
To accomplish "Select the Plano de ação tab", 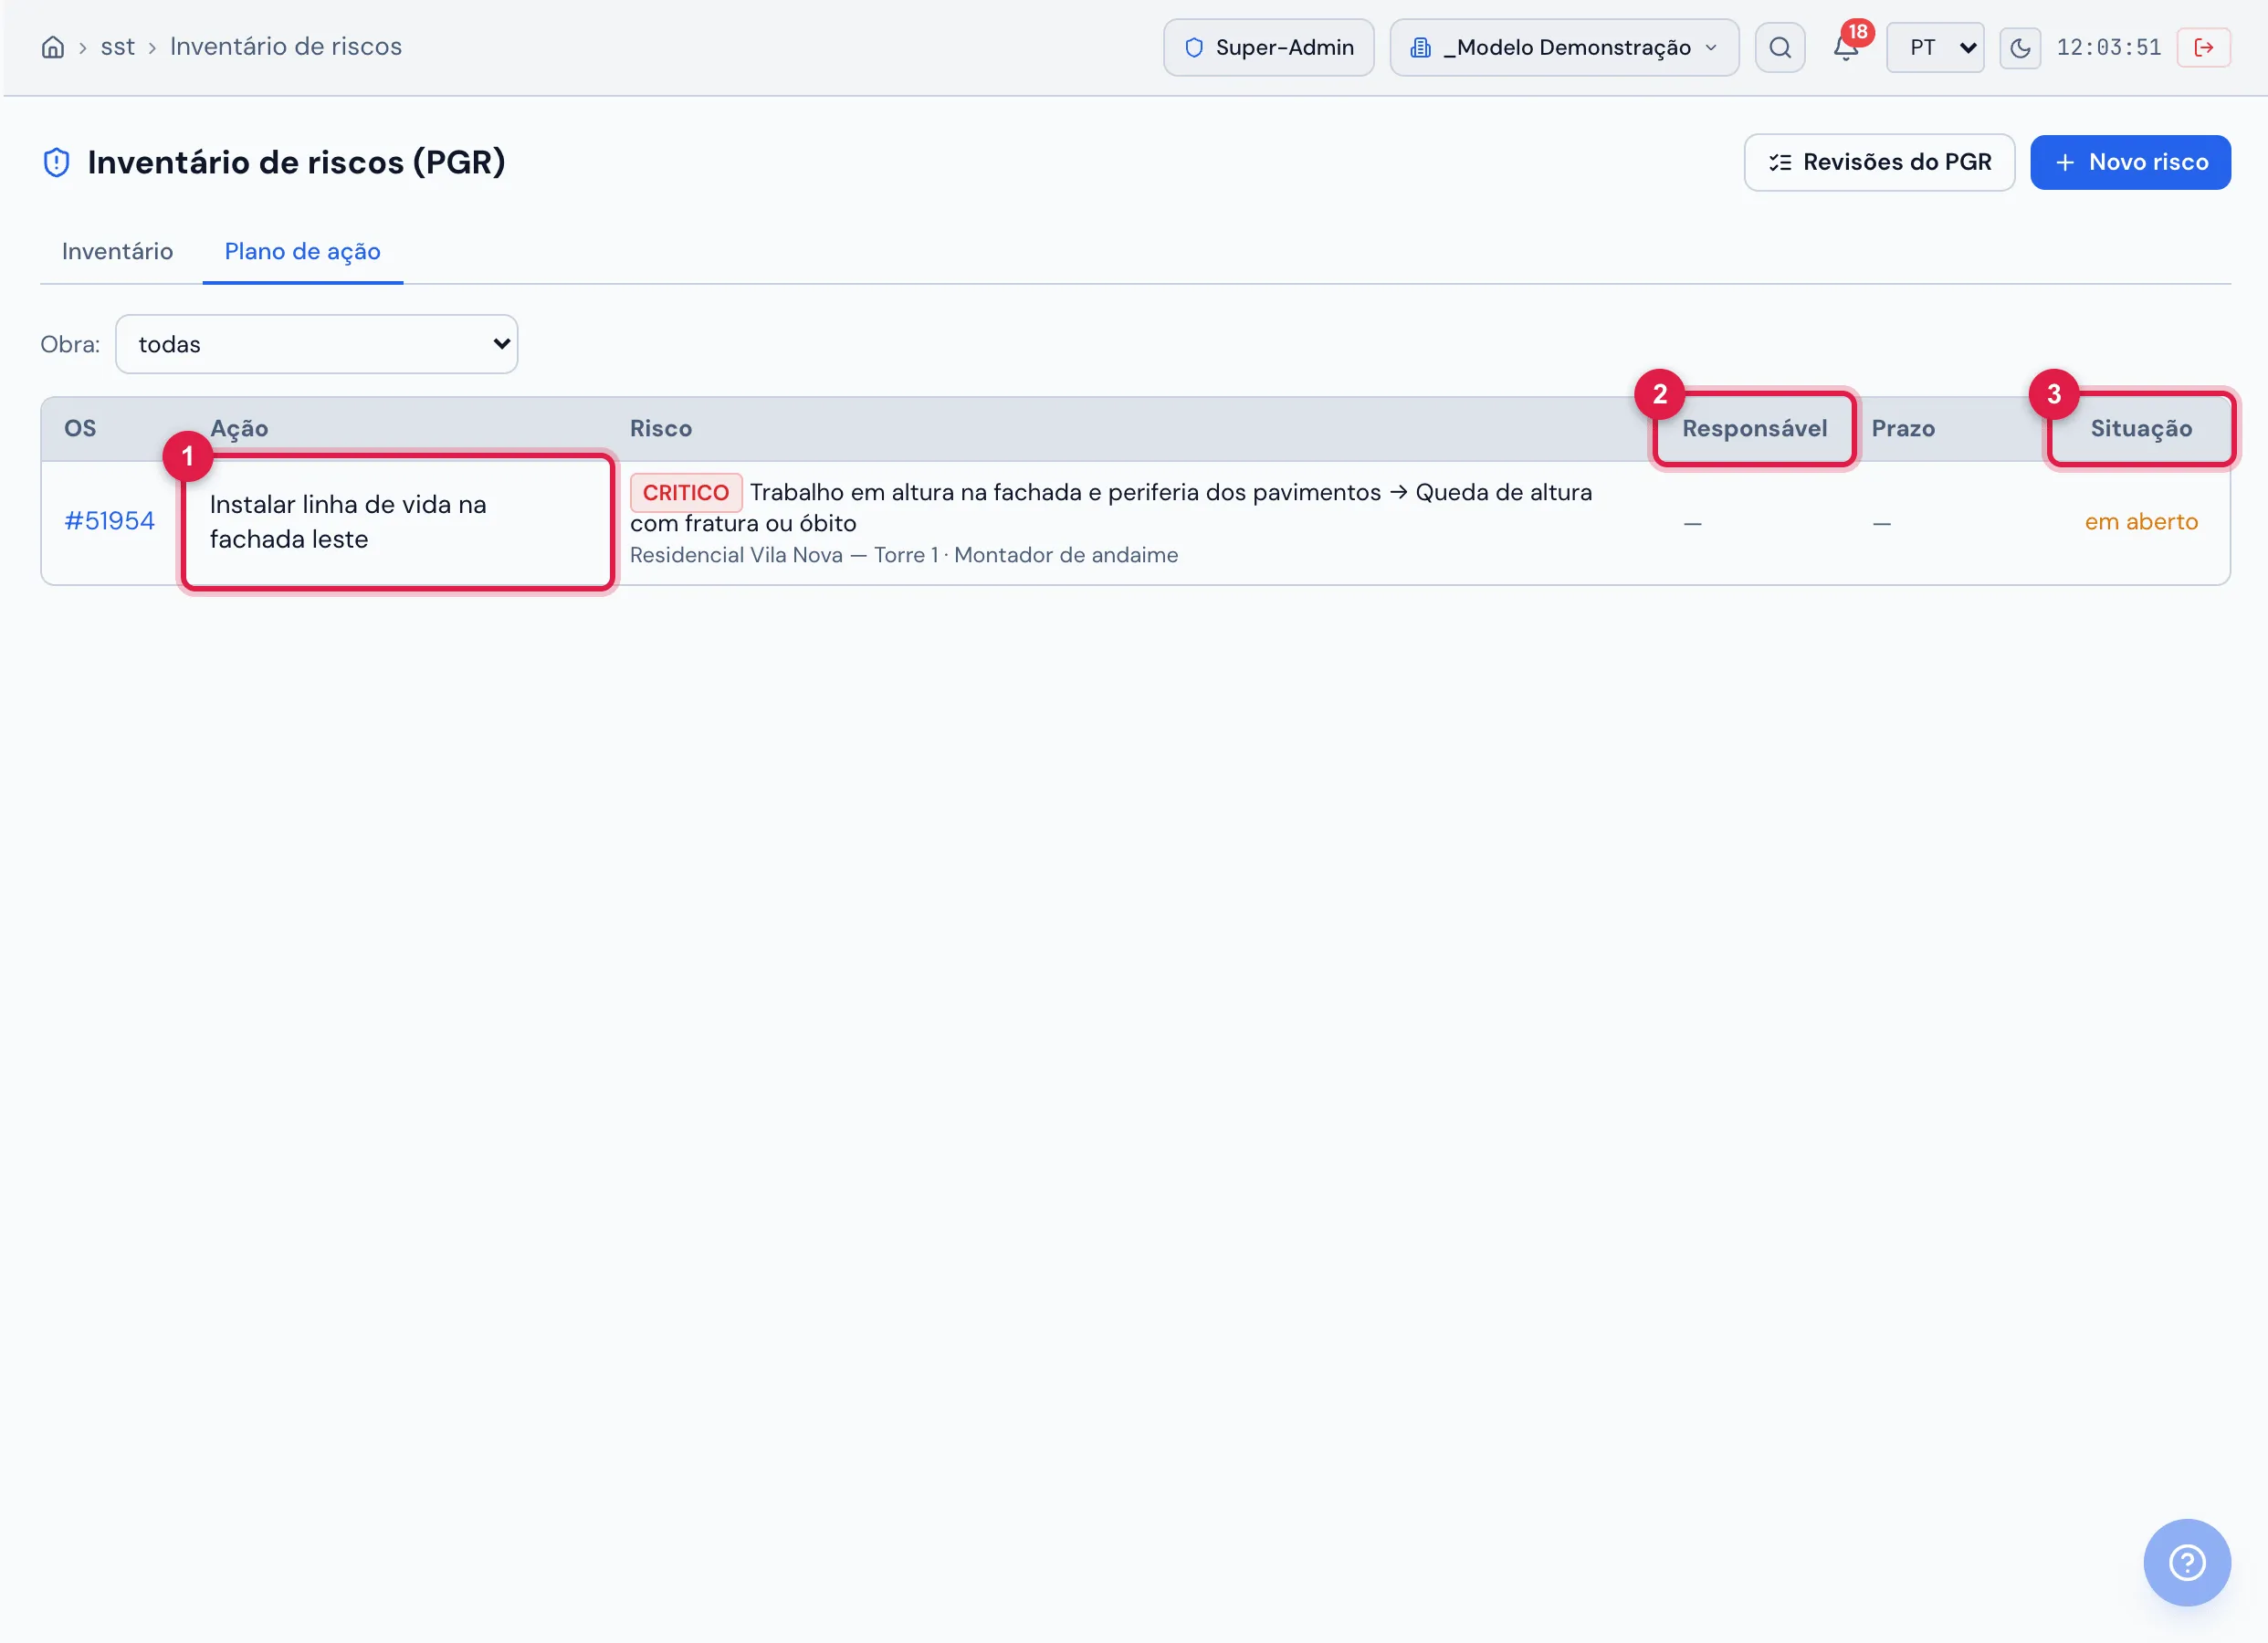I will click(x=302, y=251).
